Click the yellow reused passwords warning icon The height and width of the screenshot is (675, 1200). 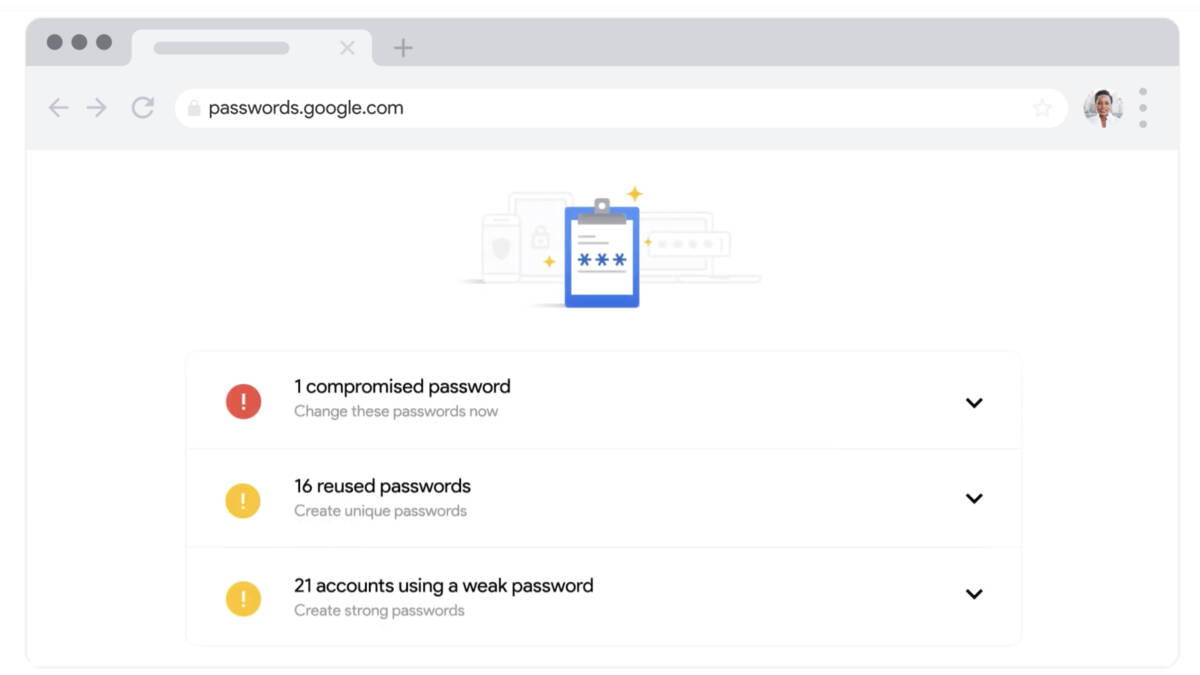coord(243,500)
